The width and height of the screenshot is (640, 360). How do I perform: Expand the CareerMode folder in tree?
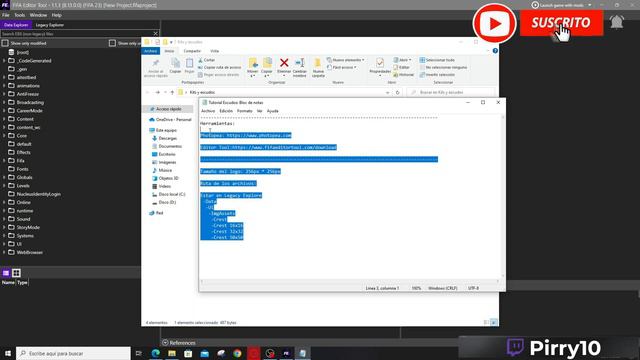[4, 111]
